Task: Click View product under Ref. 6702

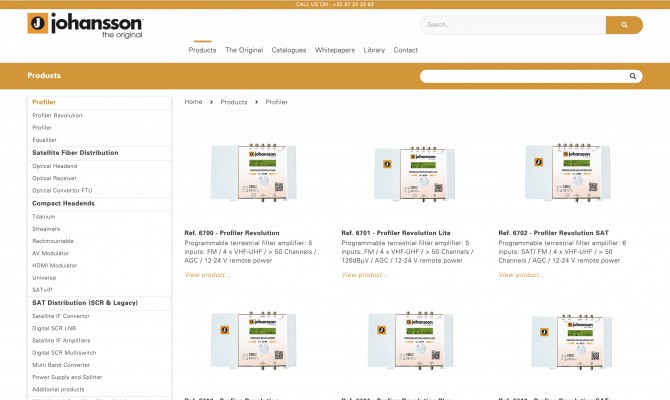Action: (521, 275)
